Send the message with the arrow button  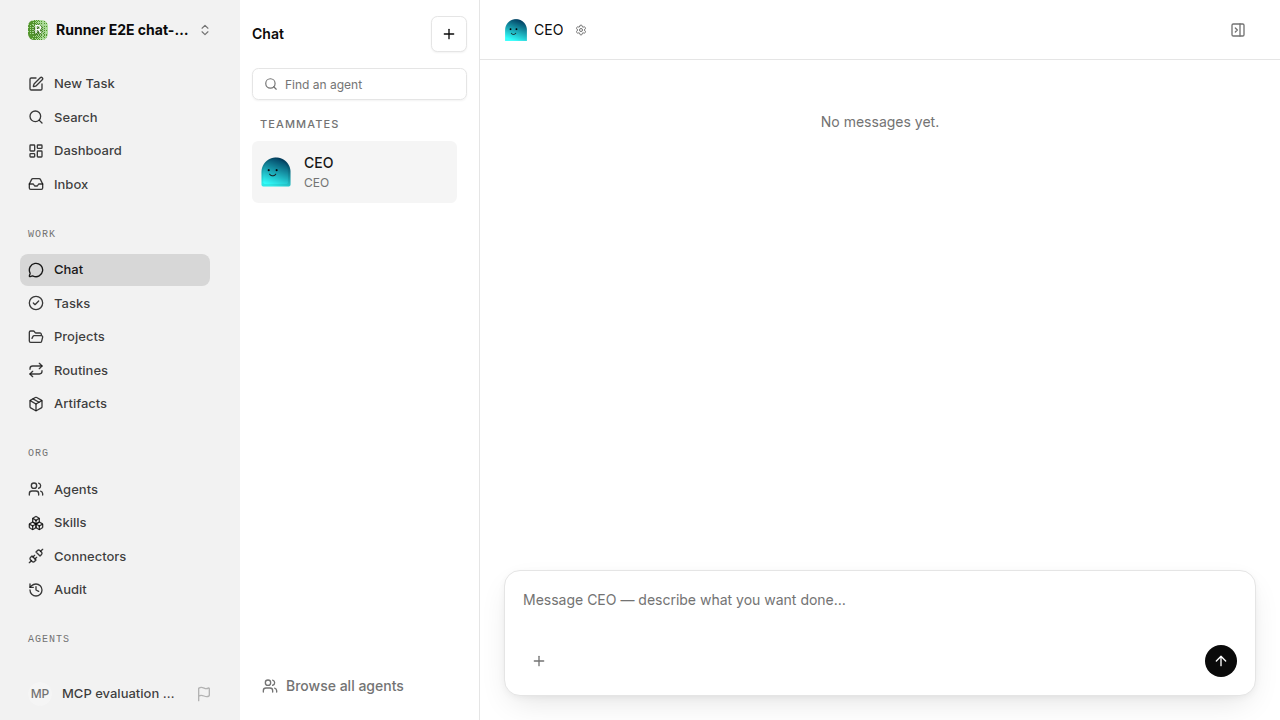coord(1221,661)
